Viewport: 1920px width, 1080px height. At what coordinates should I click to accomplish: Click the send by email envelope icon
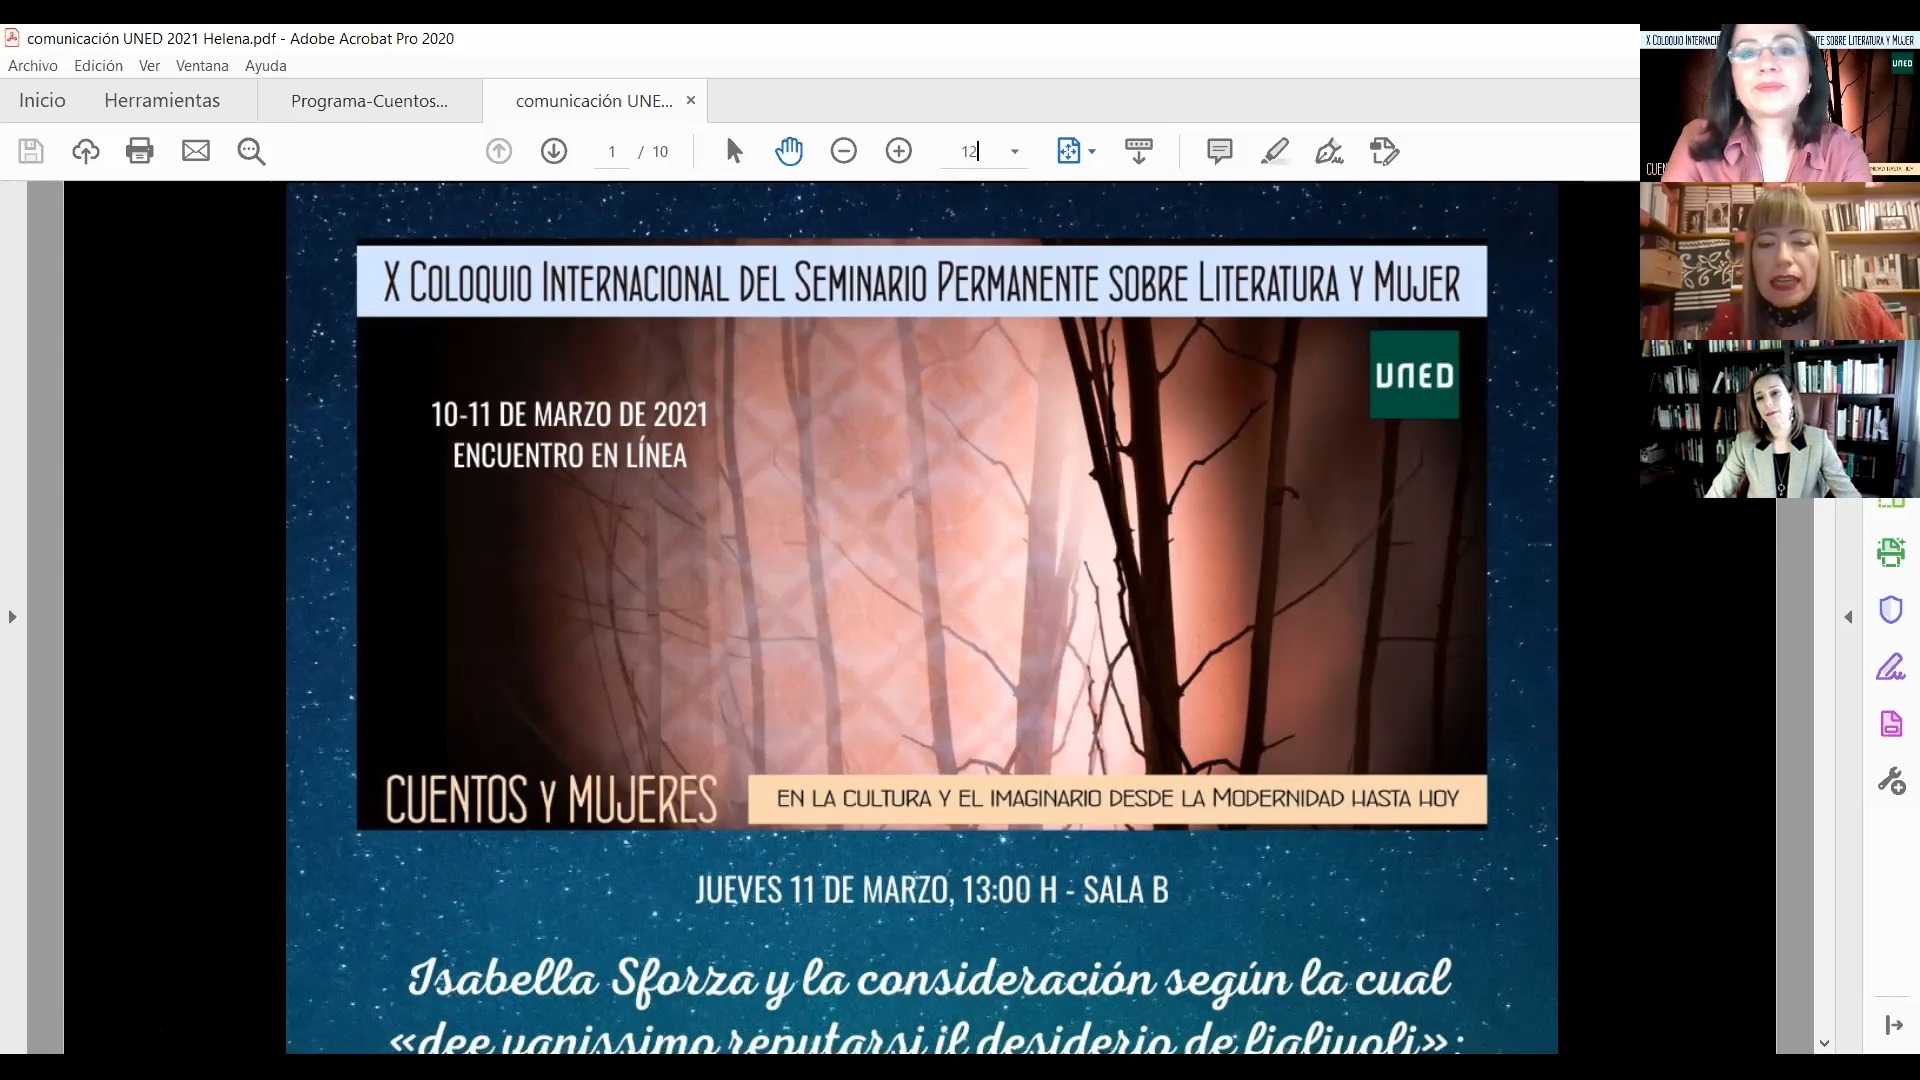(x=196, y=151)
